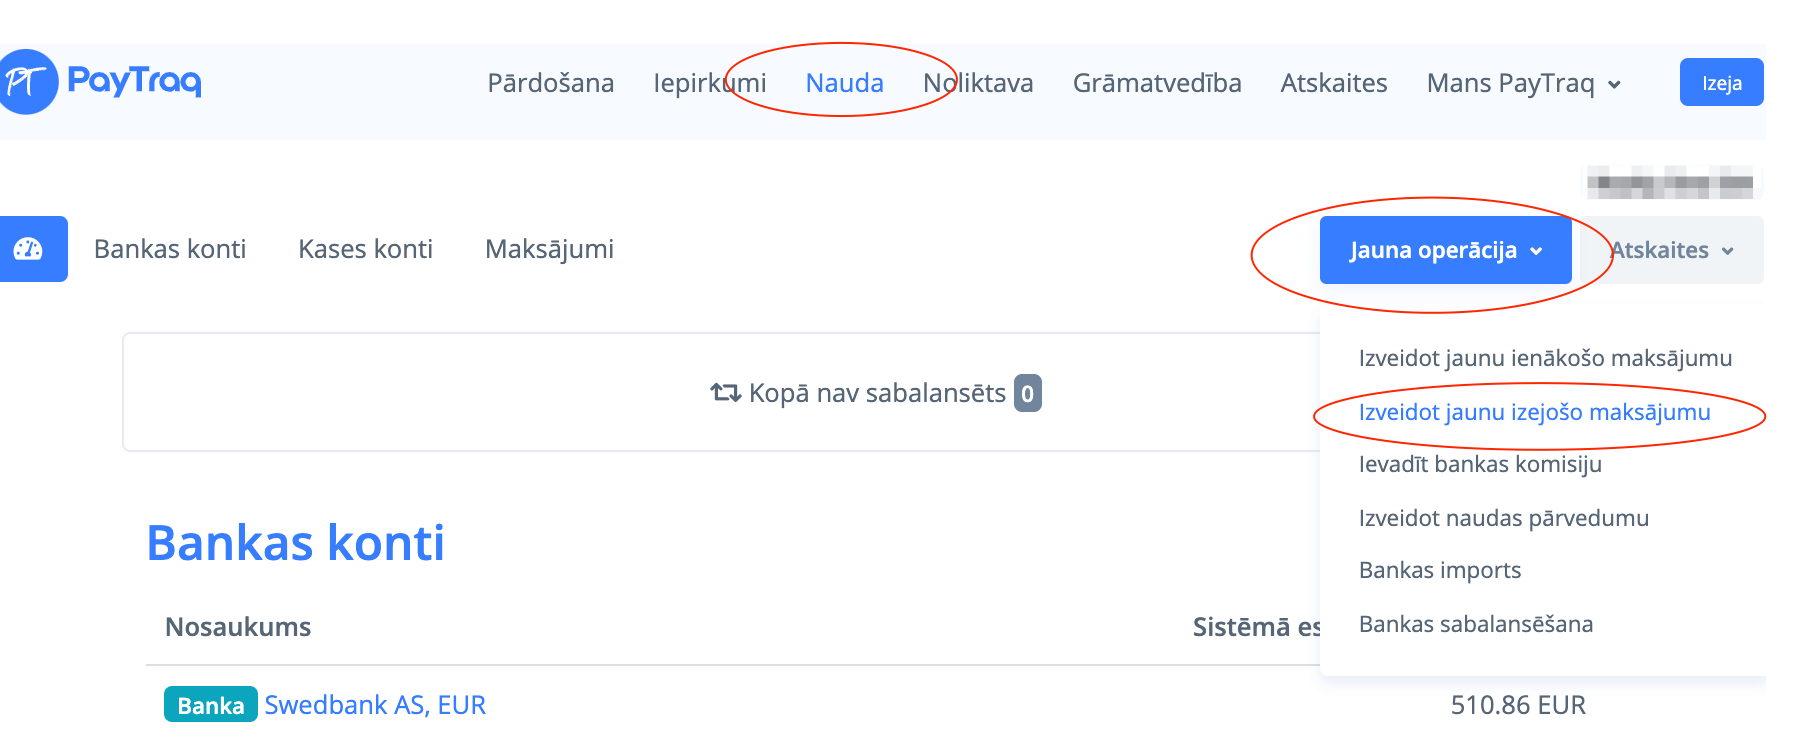Choose Ievadīt bankas komisiju
This screenshot has width=1808, height=740.
(1480, 464)
